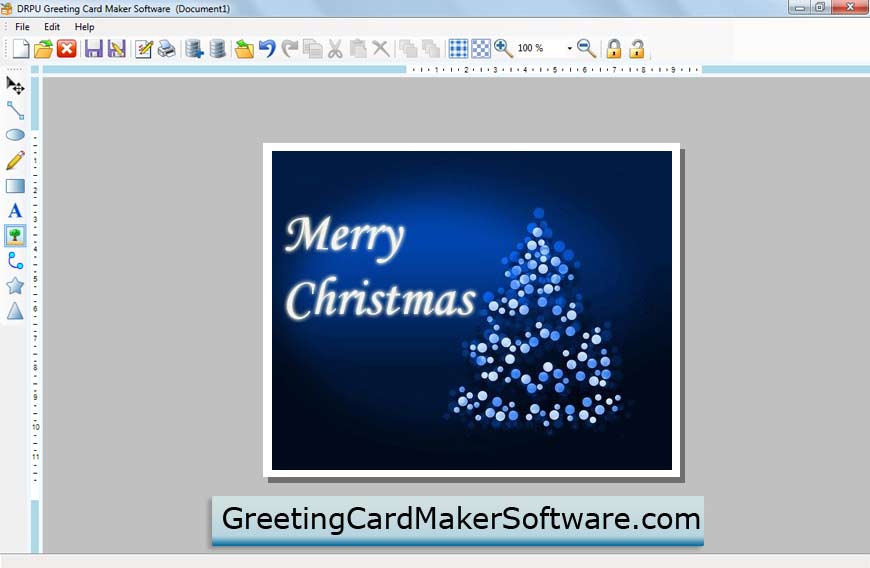This screenshot has width=870, height=568.
Task: Zoom out with magnifier minus icon
Action: click(x=586, y=49)
